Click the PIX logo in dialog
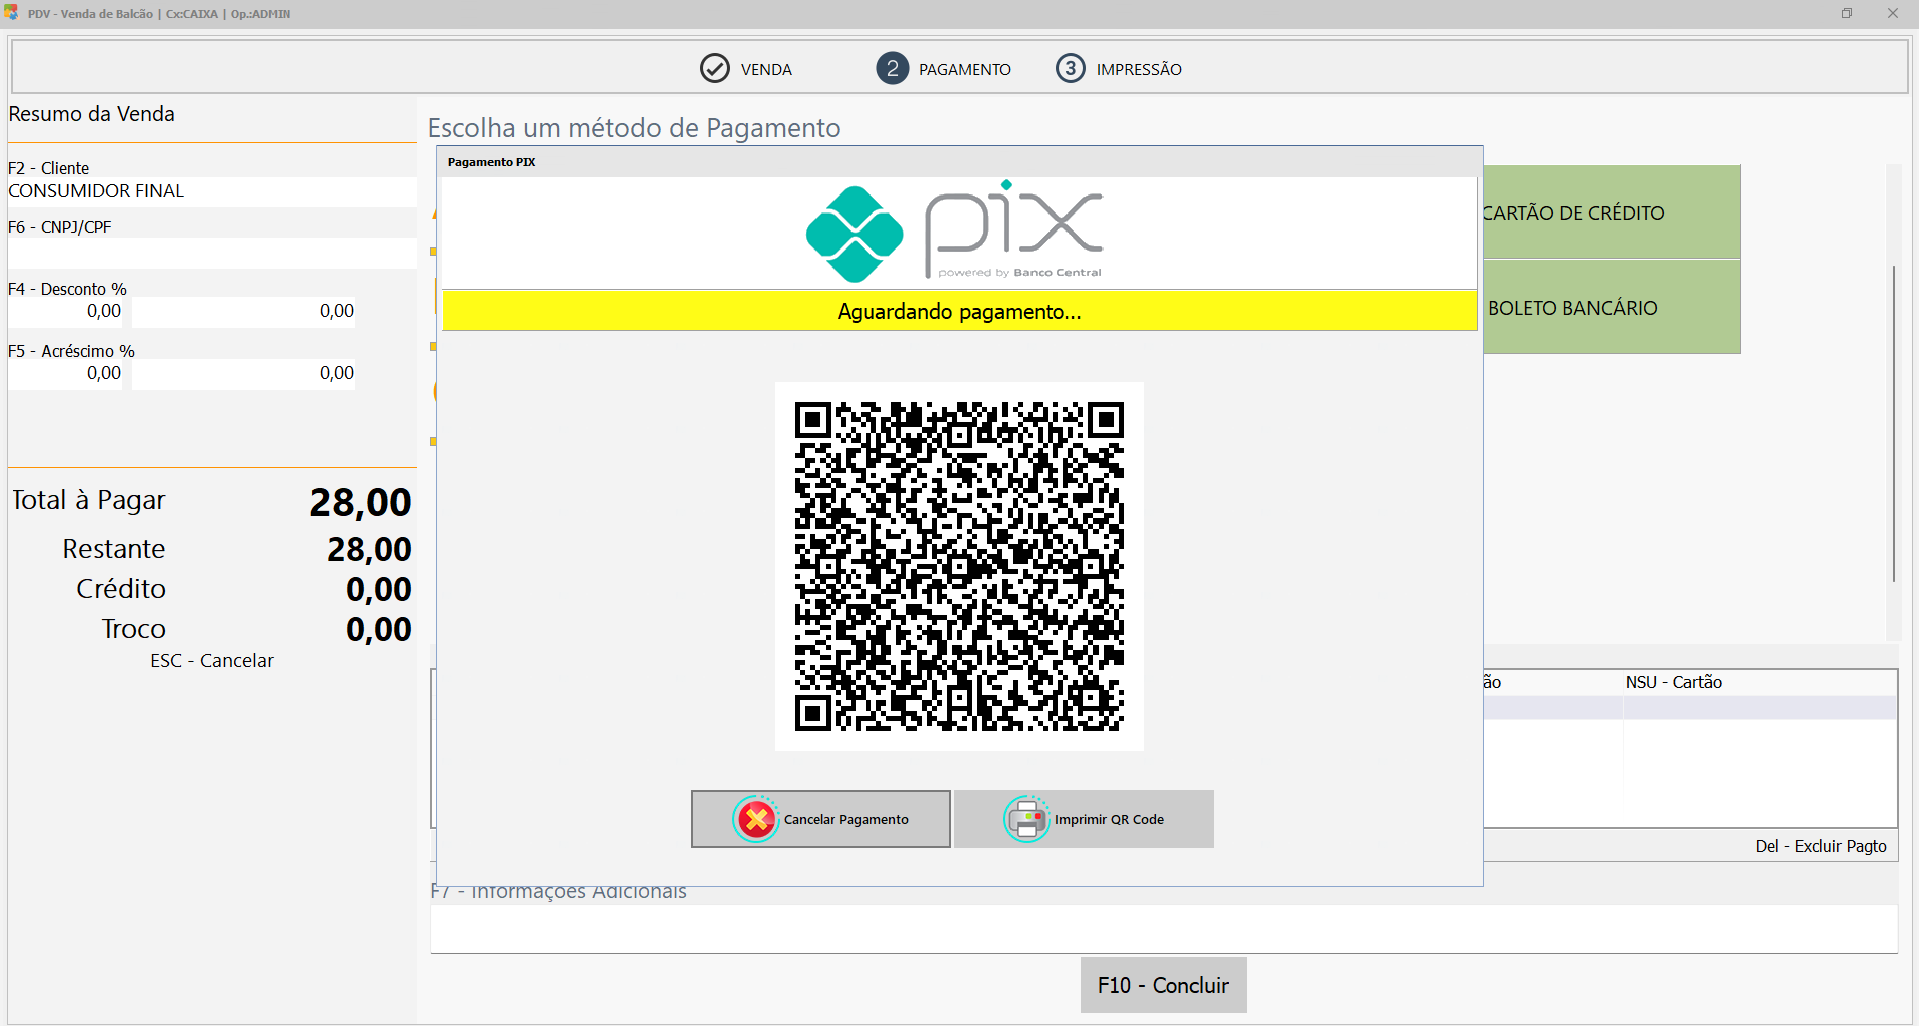This screenshot has height=1026, width=1919. click(954, 232)
